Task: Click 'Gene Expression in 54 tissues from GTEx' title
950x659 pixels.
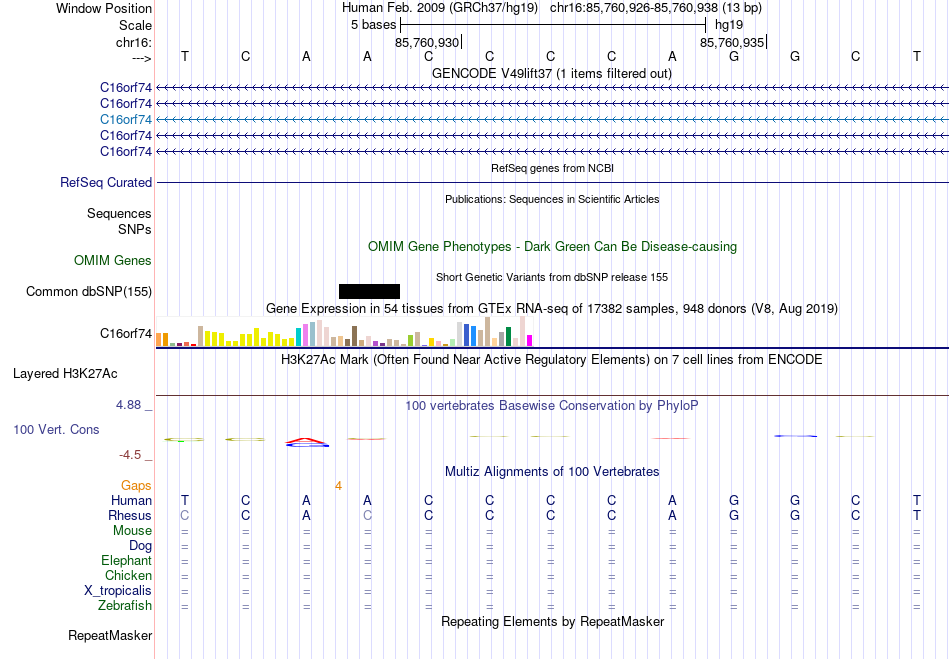Action: (552, 308)
